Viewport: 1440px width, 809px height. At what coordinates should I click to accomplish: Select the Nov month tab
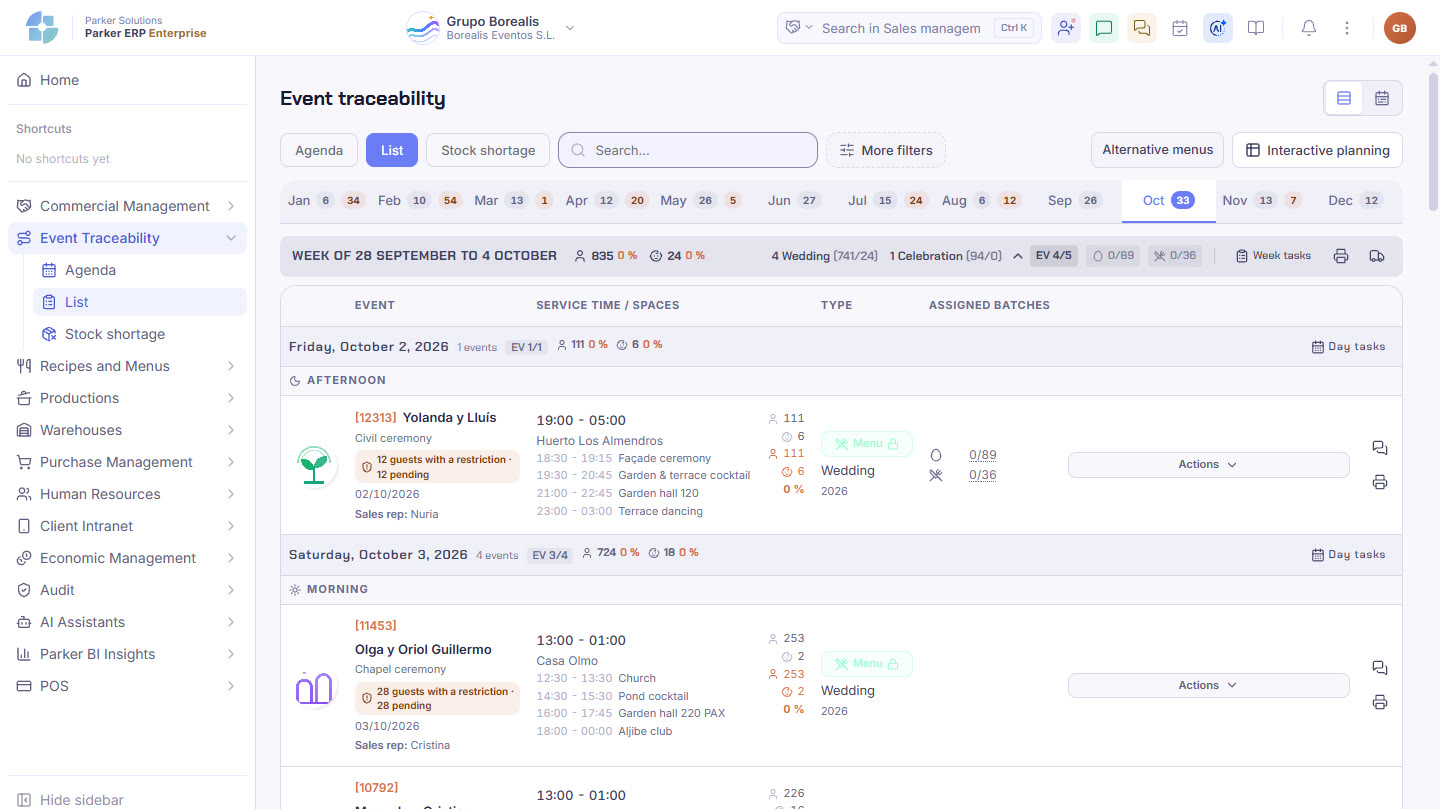click(x=1262, y=201)
